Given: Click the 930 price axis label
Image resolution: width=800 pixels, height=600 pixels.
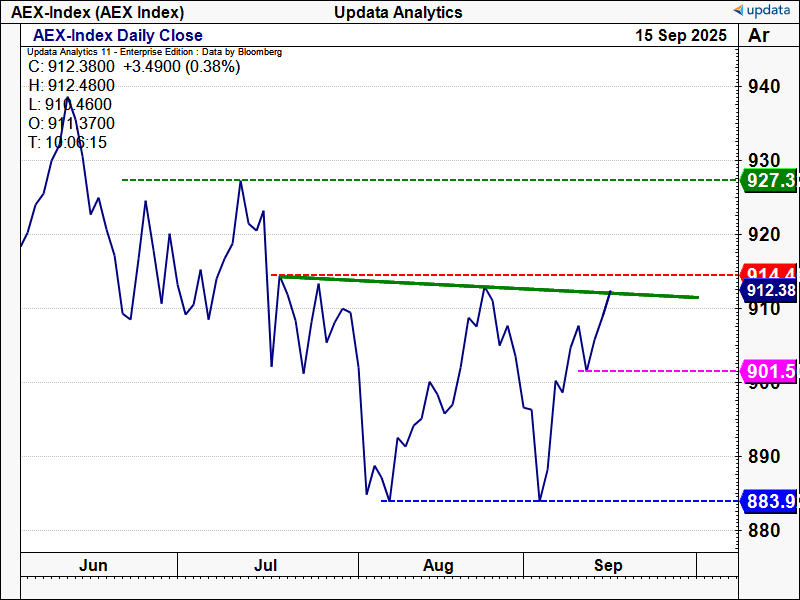Looking at the screenshot, I should [x=764, y=161].
